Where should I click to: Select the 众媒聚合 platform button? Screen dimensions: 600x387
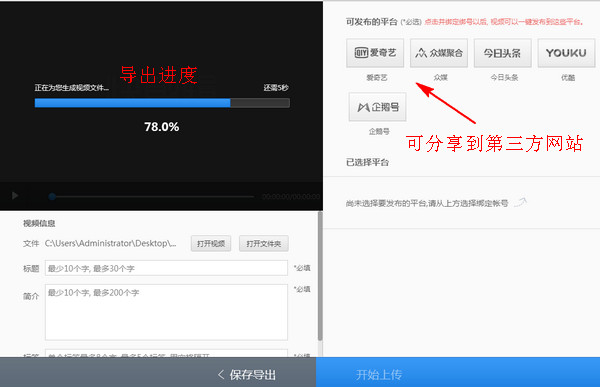coord(439,53)
